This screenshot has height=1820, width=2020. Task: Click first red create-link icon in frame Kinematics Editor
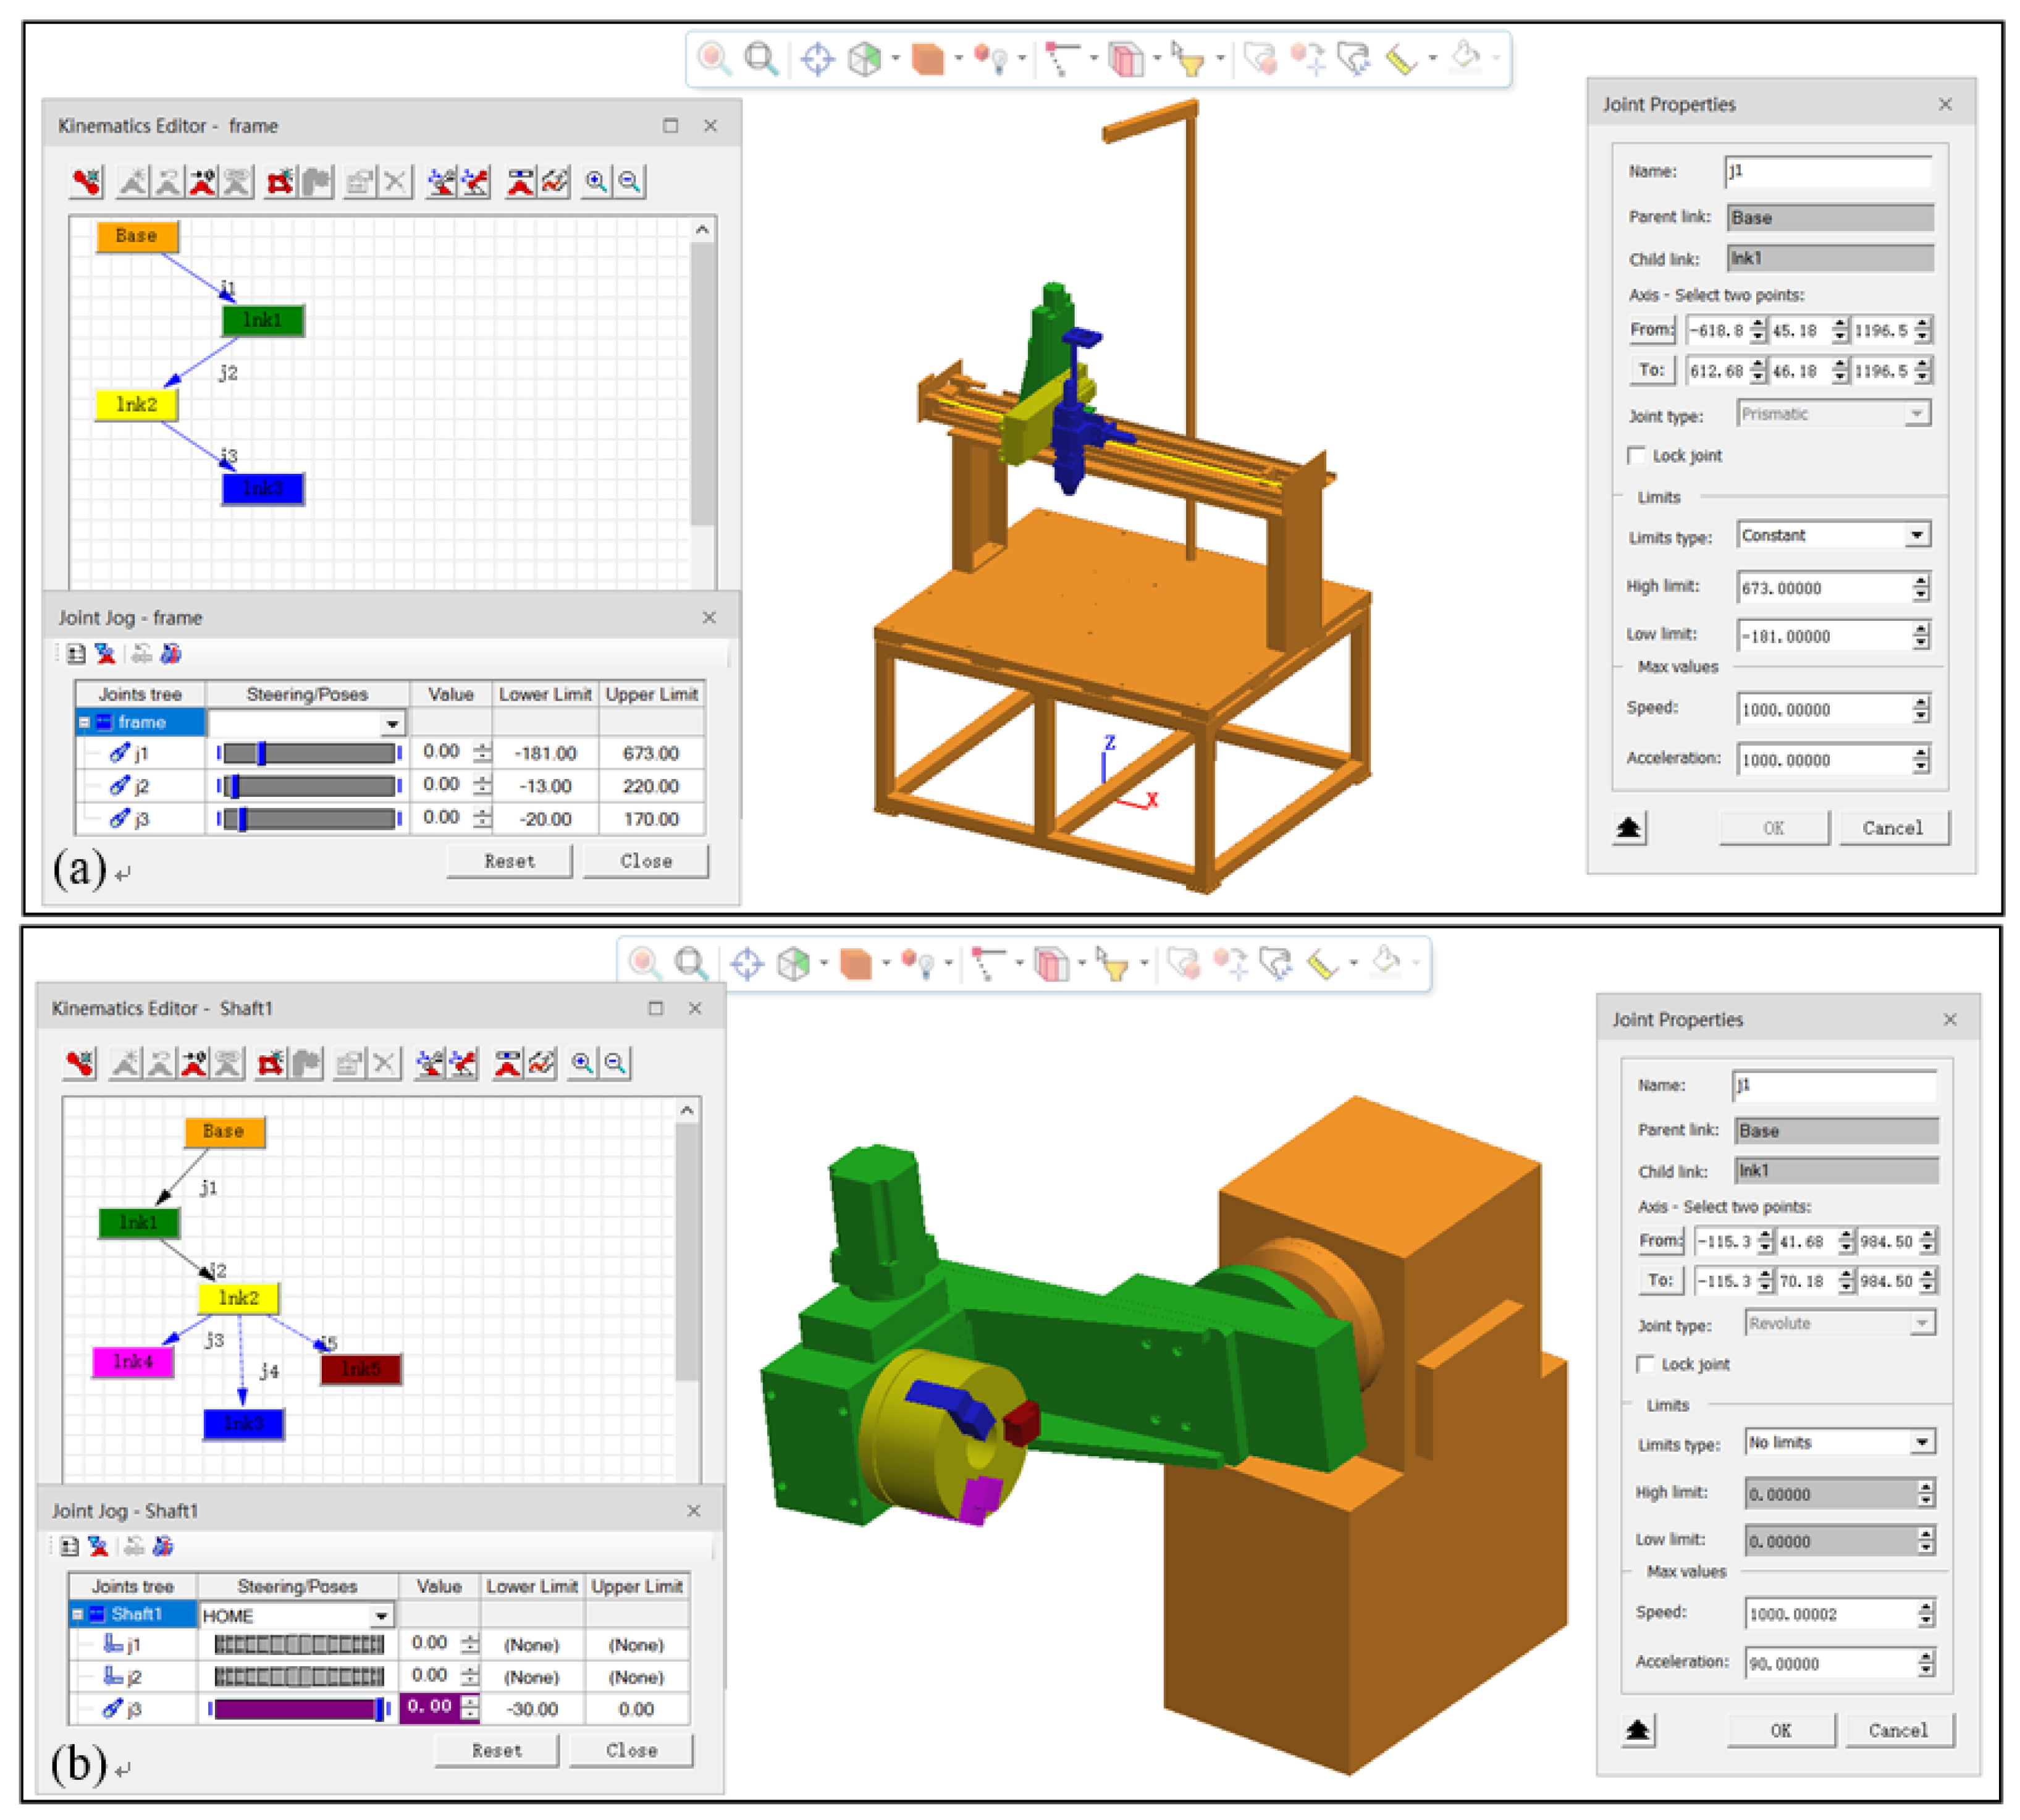click(87, 182)
